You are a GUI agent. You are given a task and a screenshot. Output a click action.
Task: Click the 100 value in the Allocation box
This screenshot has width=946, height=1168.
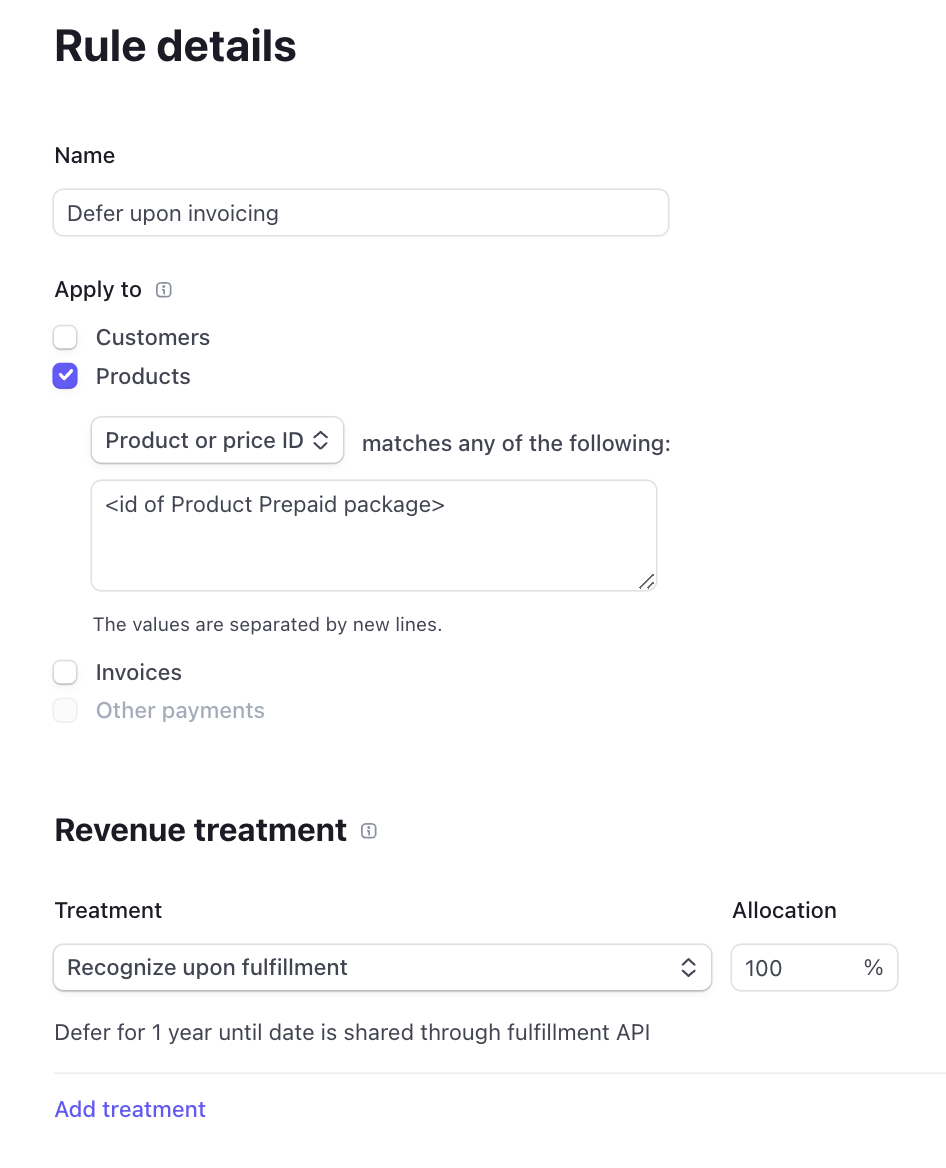763,967
